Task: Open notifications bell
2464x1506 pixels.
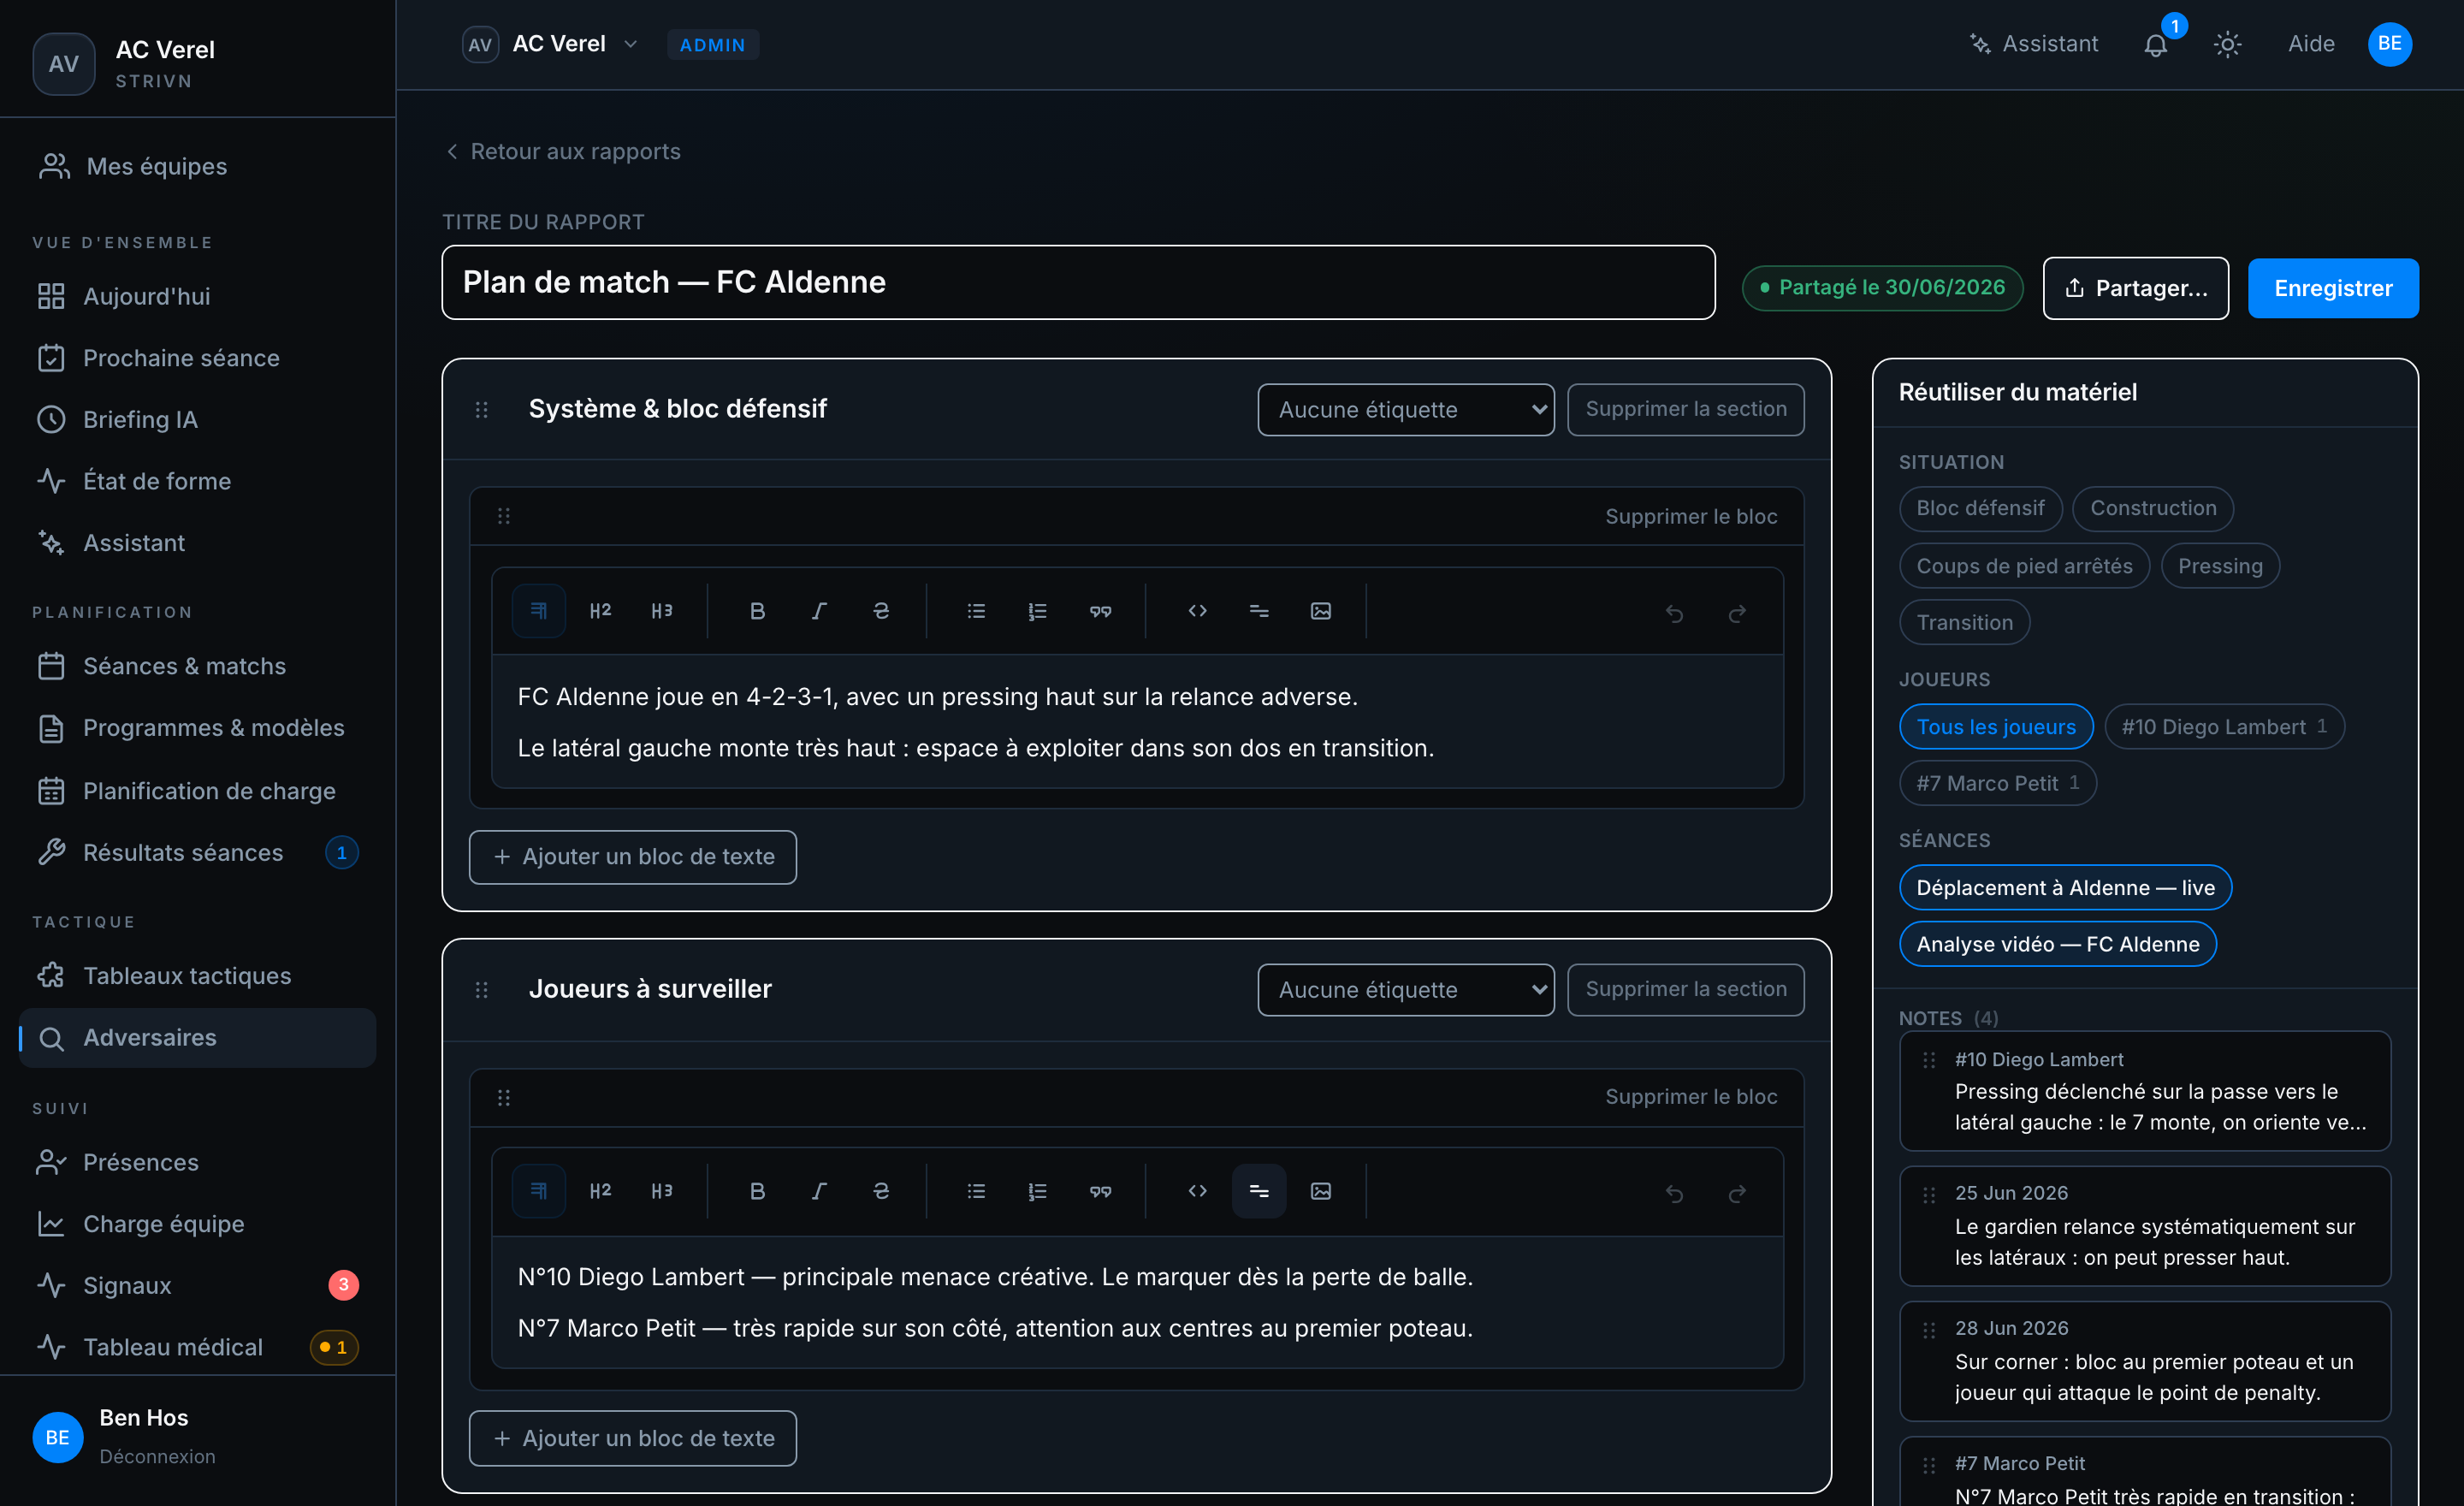Action: [x=2156, y=44]
